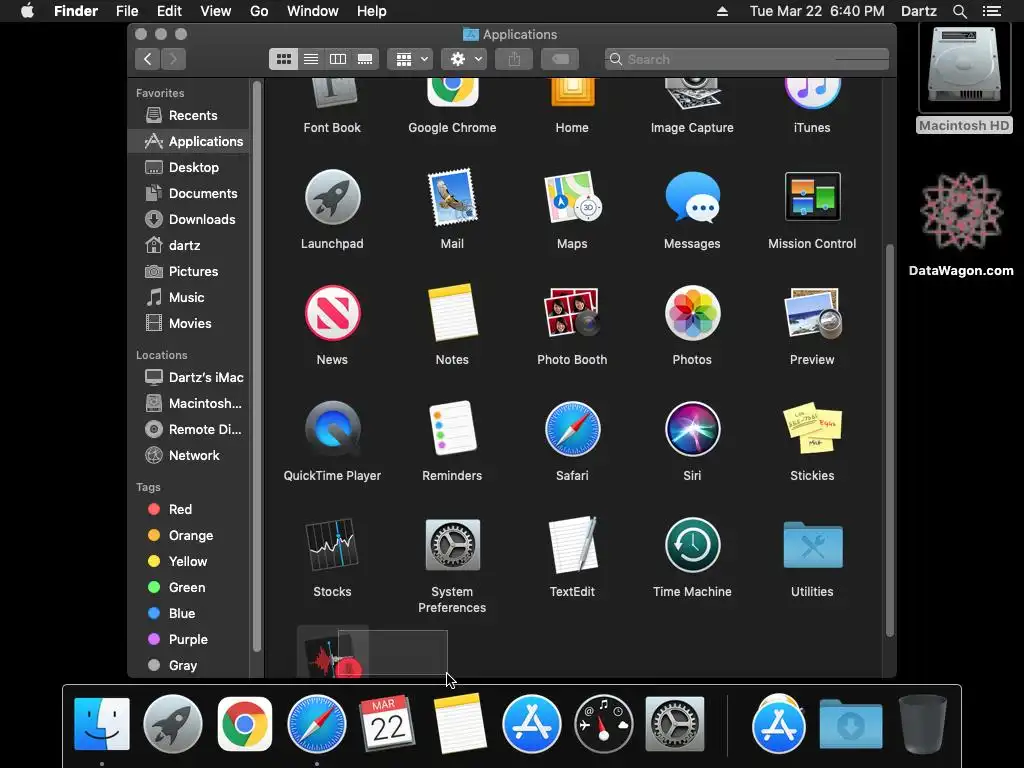This screenshot has height=768, width=1024.
Task: Open the App Store icon left of the Dock divider
Action: point(532,724)
